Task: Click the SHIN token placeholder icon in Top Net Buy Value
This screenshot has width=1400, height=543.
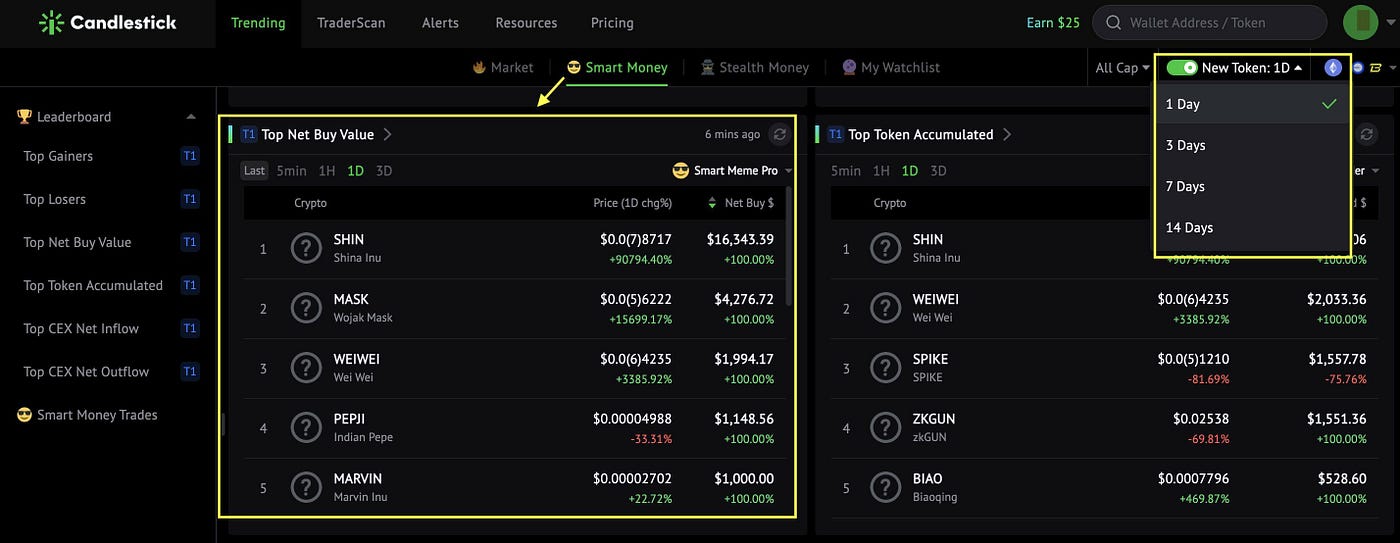Action: tap(306, 248)
